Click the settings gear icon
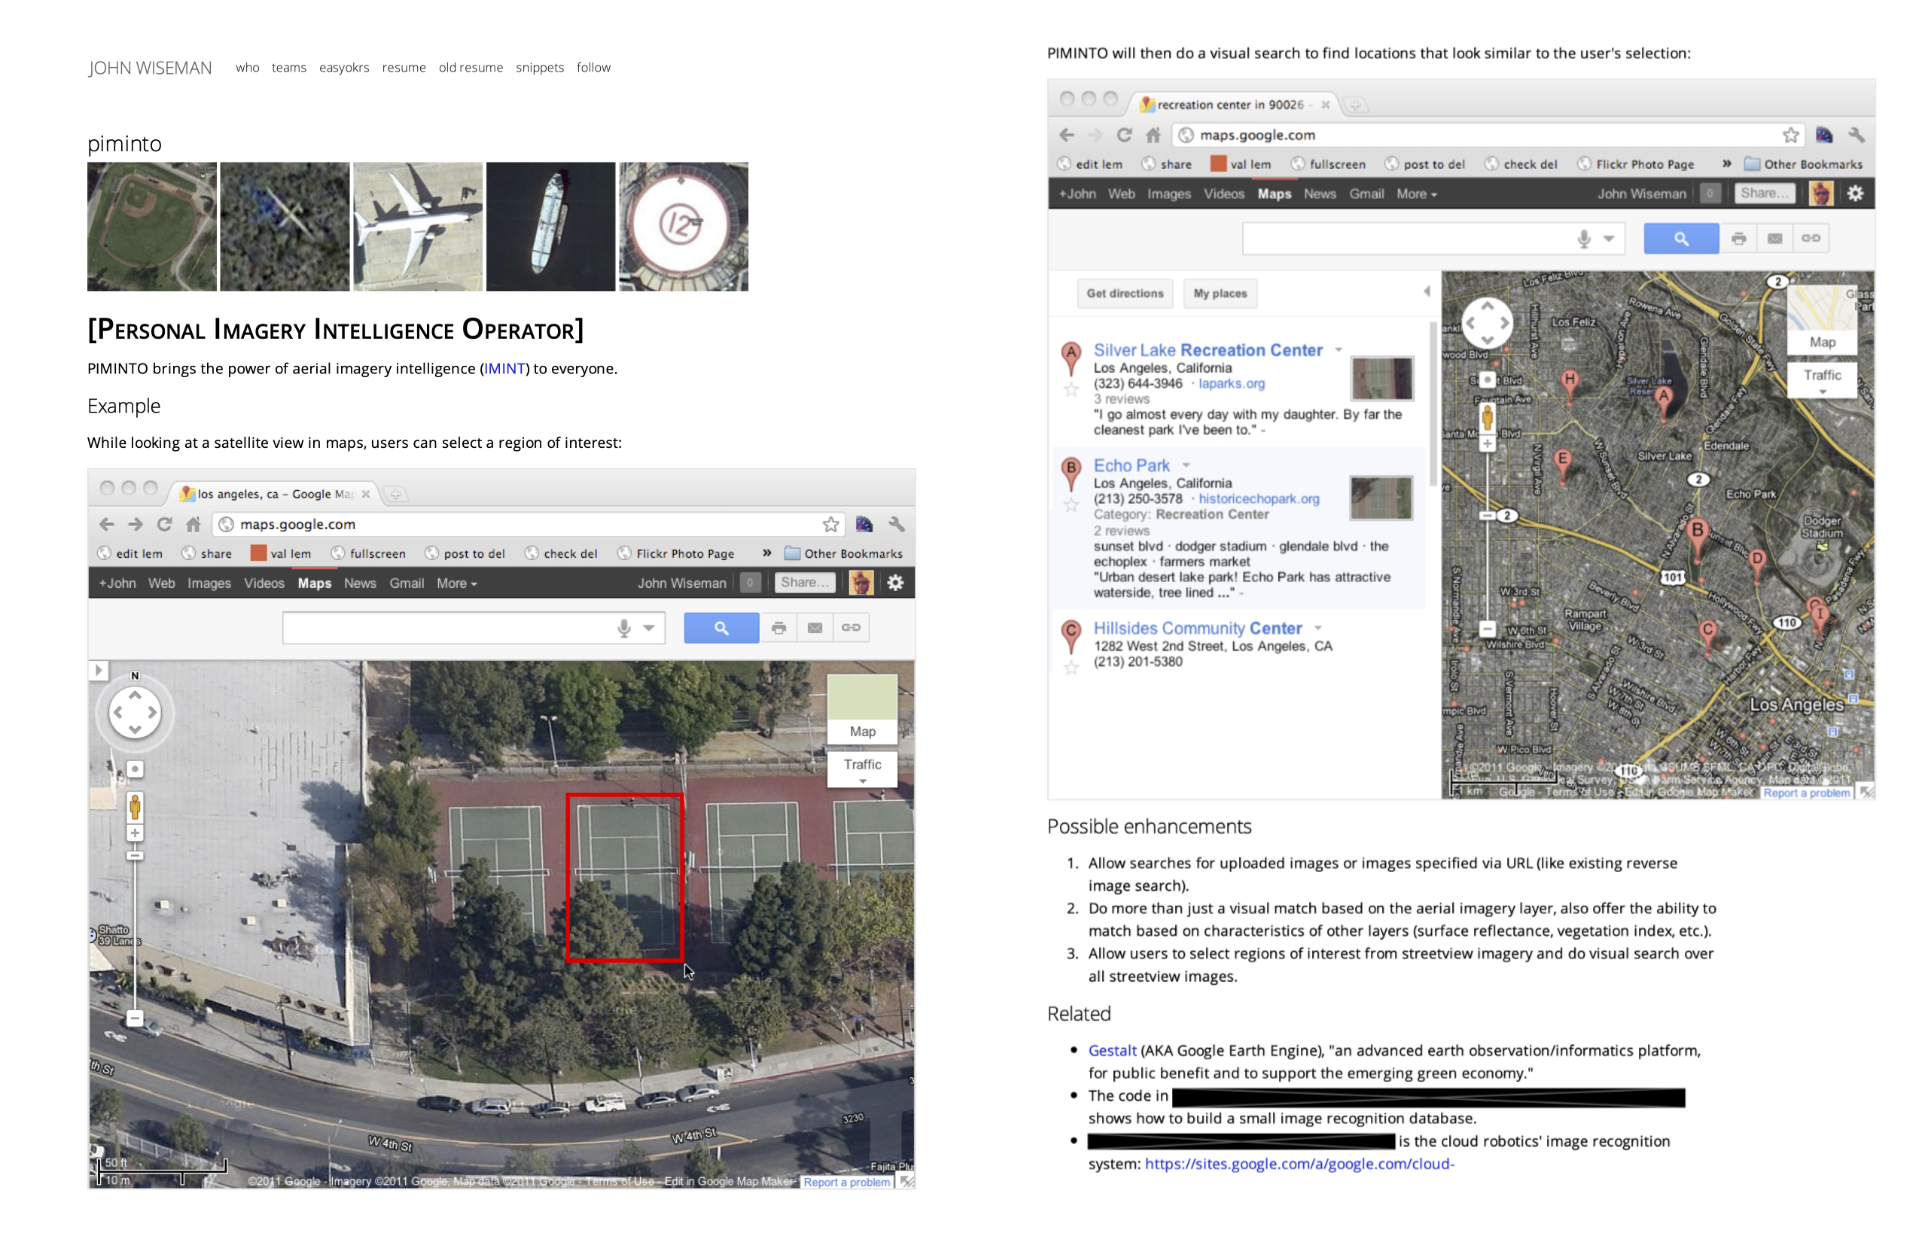The width and height of the screenshot is (1920, 1242). click(1857, 194)
